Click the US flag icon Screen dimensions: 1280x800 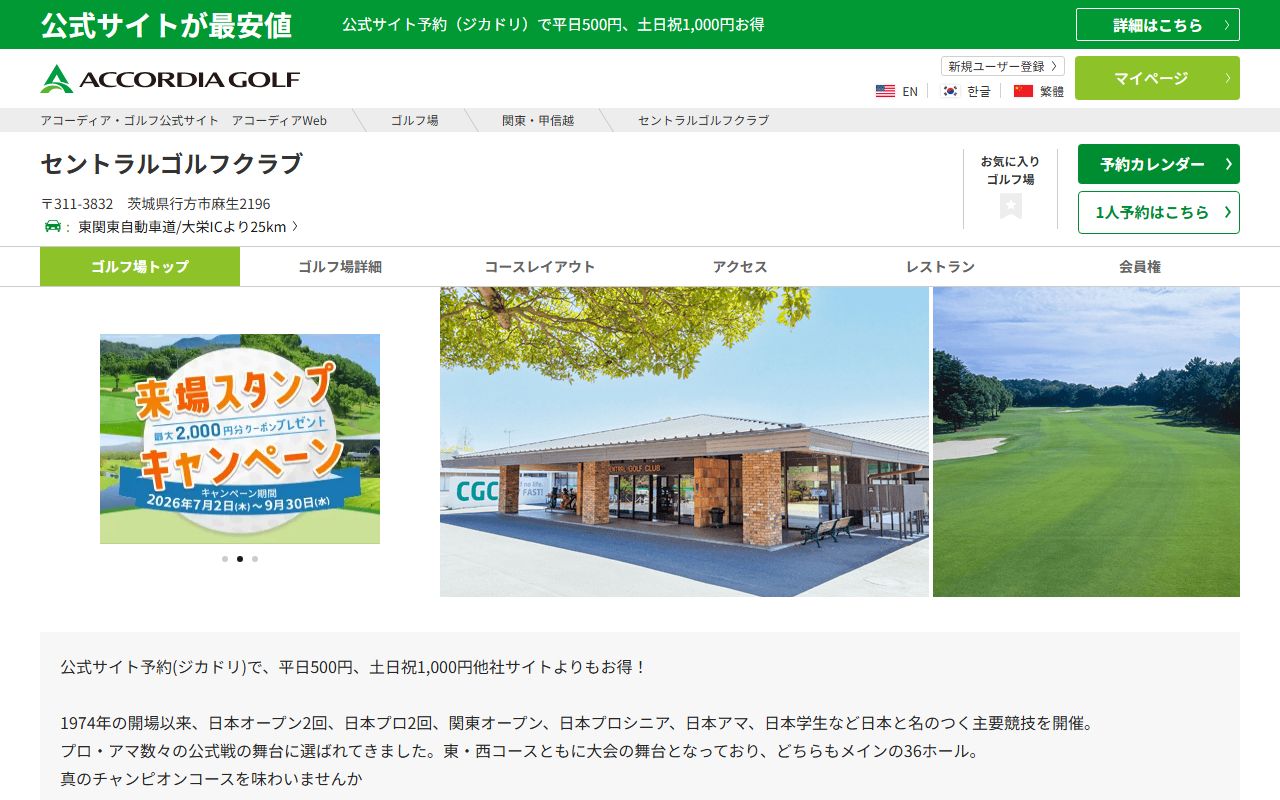885,91
